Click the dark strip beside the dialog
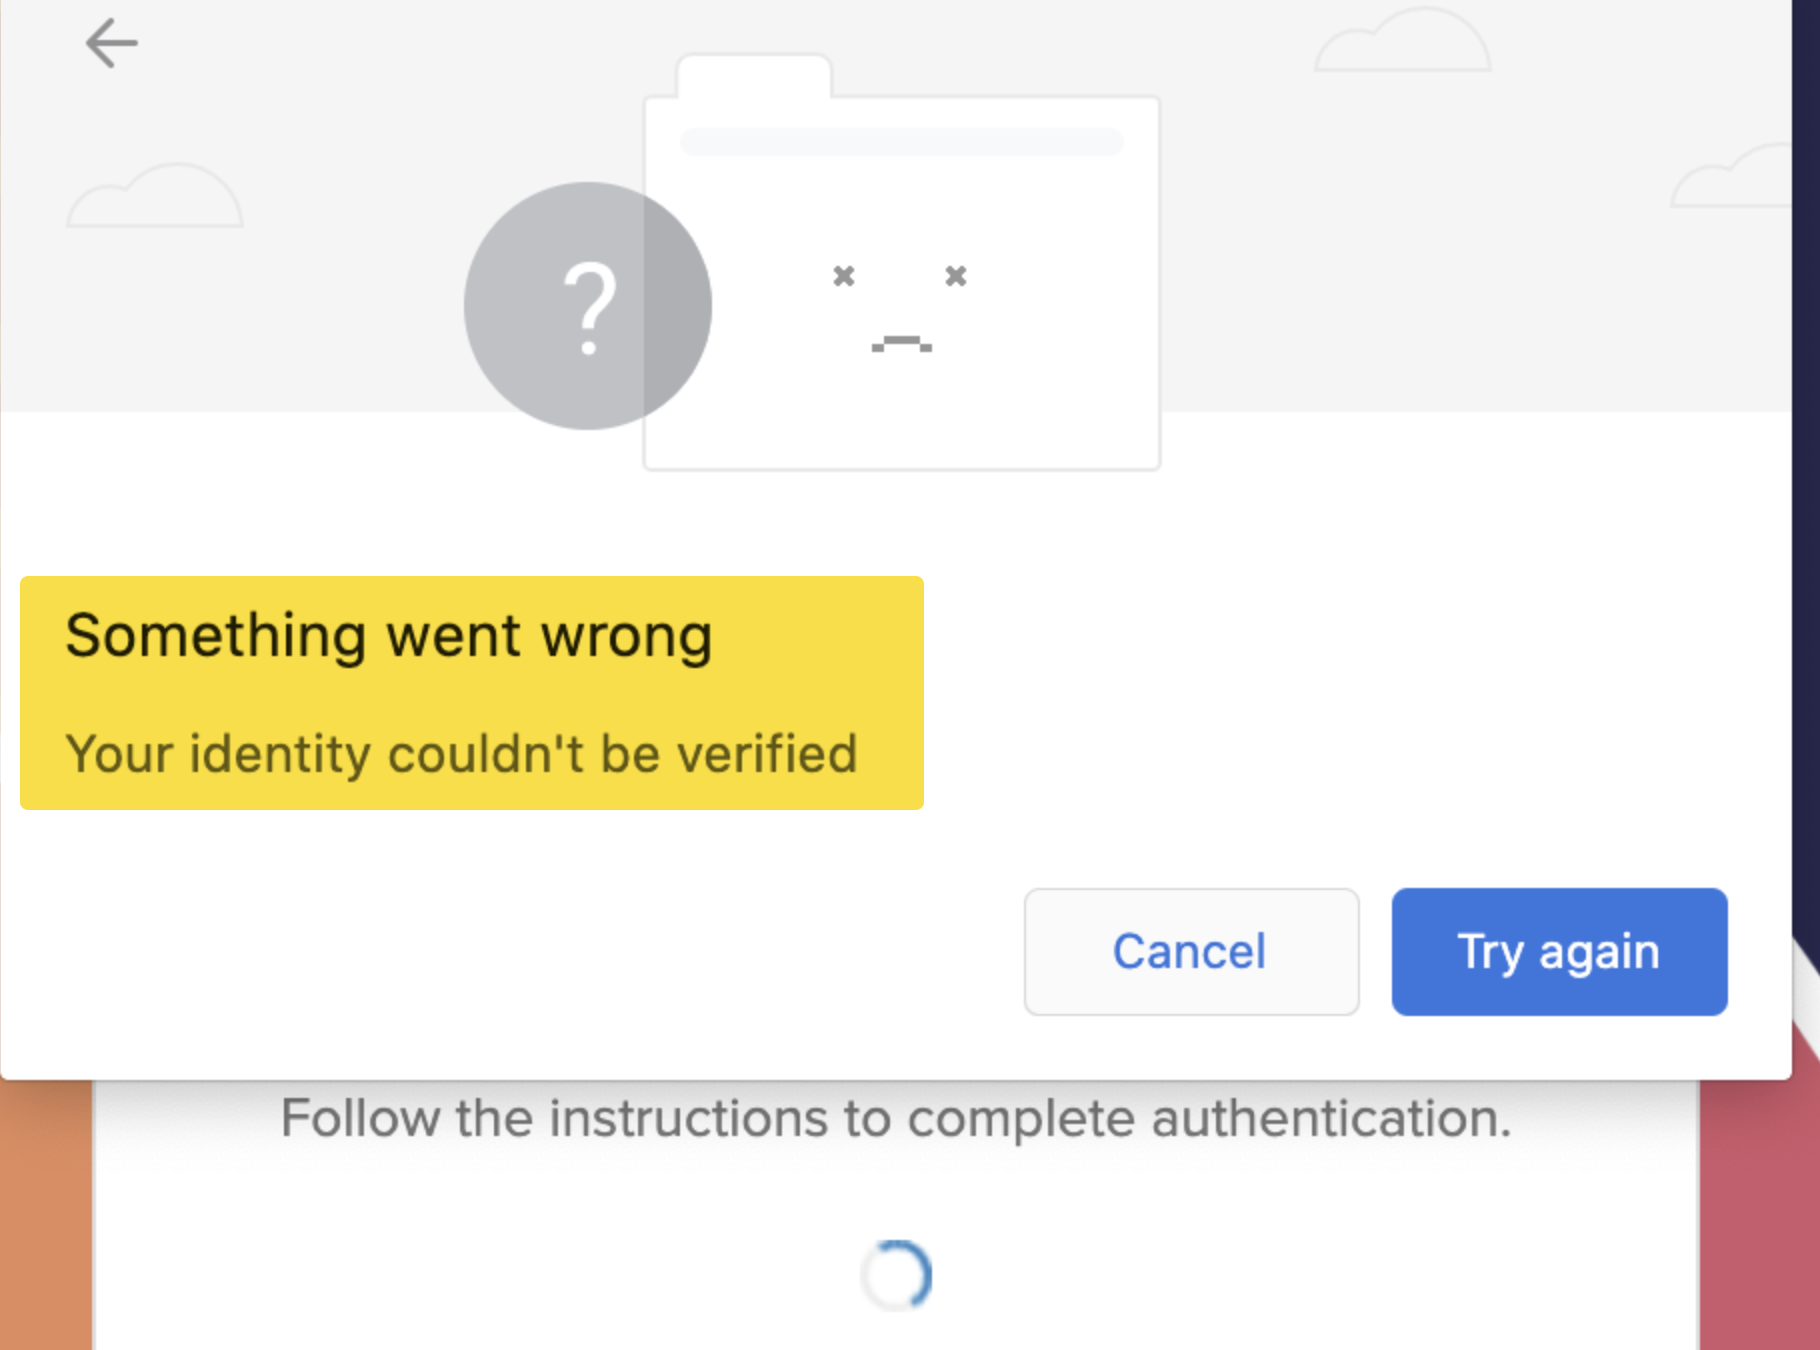 point(1806,400)
